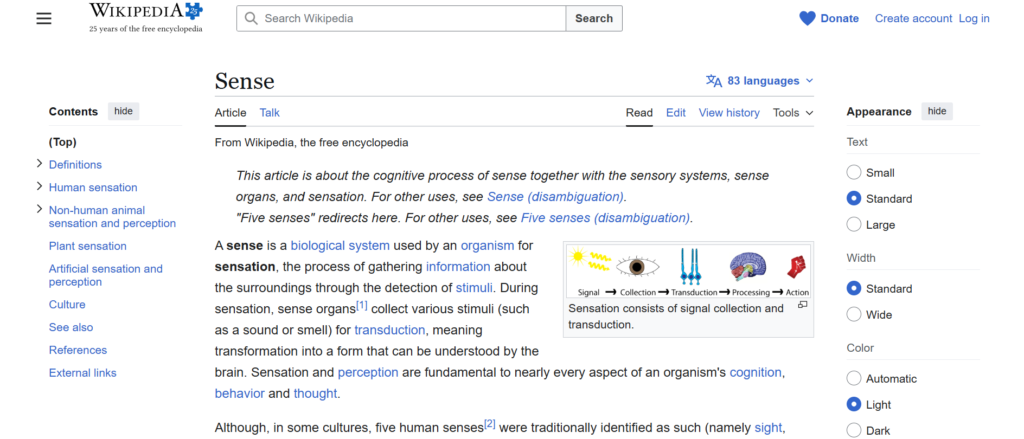Viewport: 1024px width, 439px height.
Task: Select Automatic color mode
Action: pyautogui.click(x=854, y=378)
